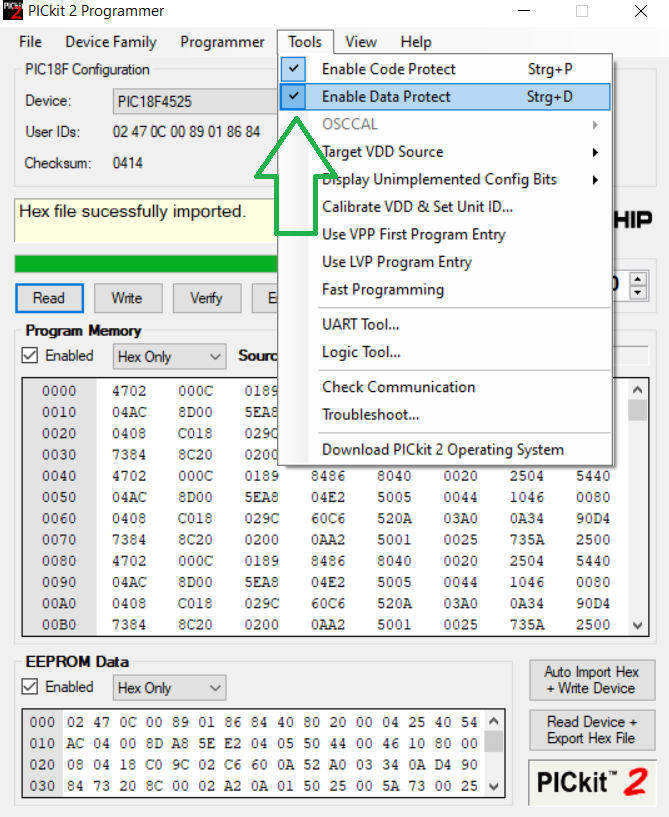Toggle Program Memory Enabled checkbox
Viewport: 669px width, 817px height.
(30, 356)
